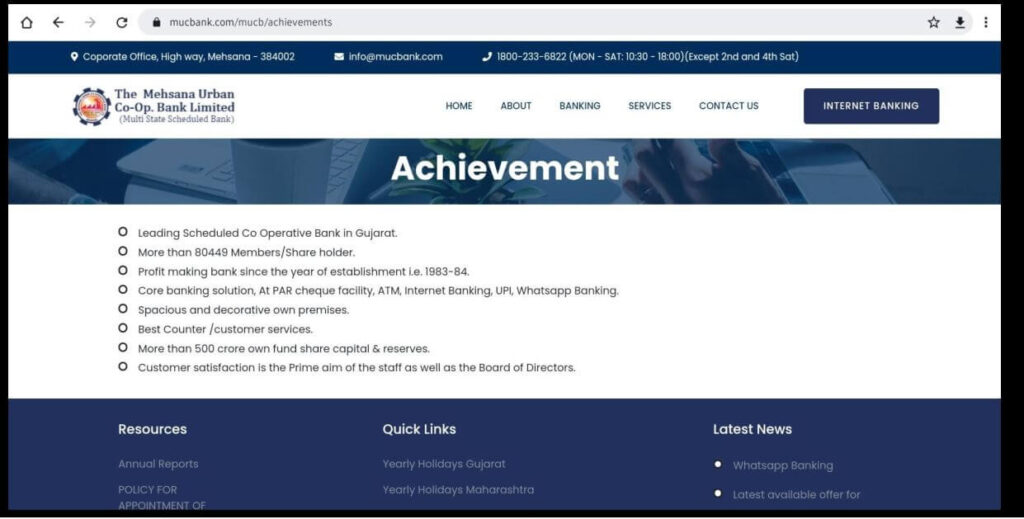Click the 1800-233-6822 phone number
Viewport: 1024px width, 519px height.
532,57
